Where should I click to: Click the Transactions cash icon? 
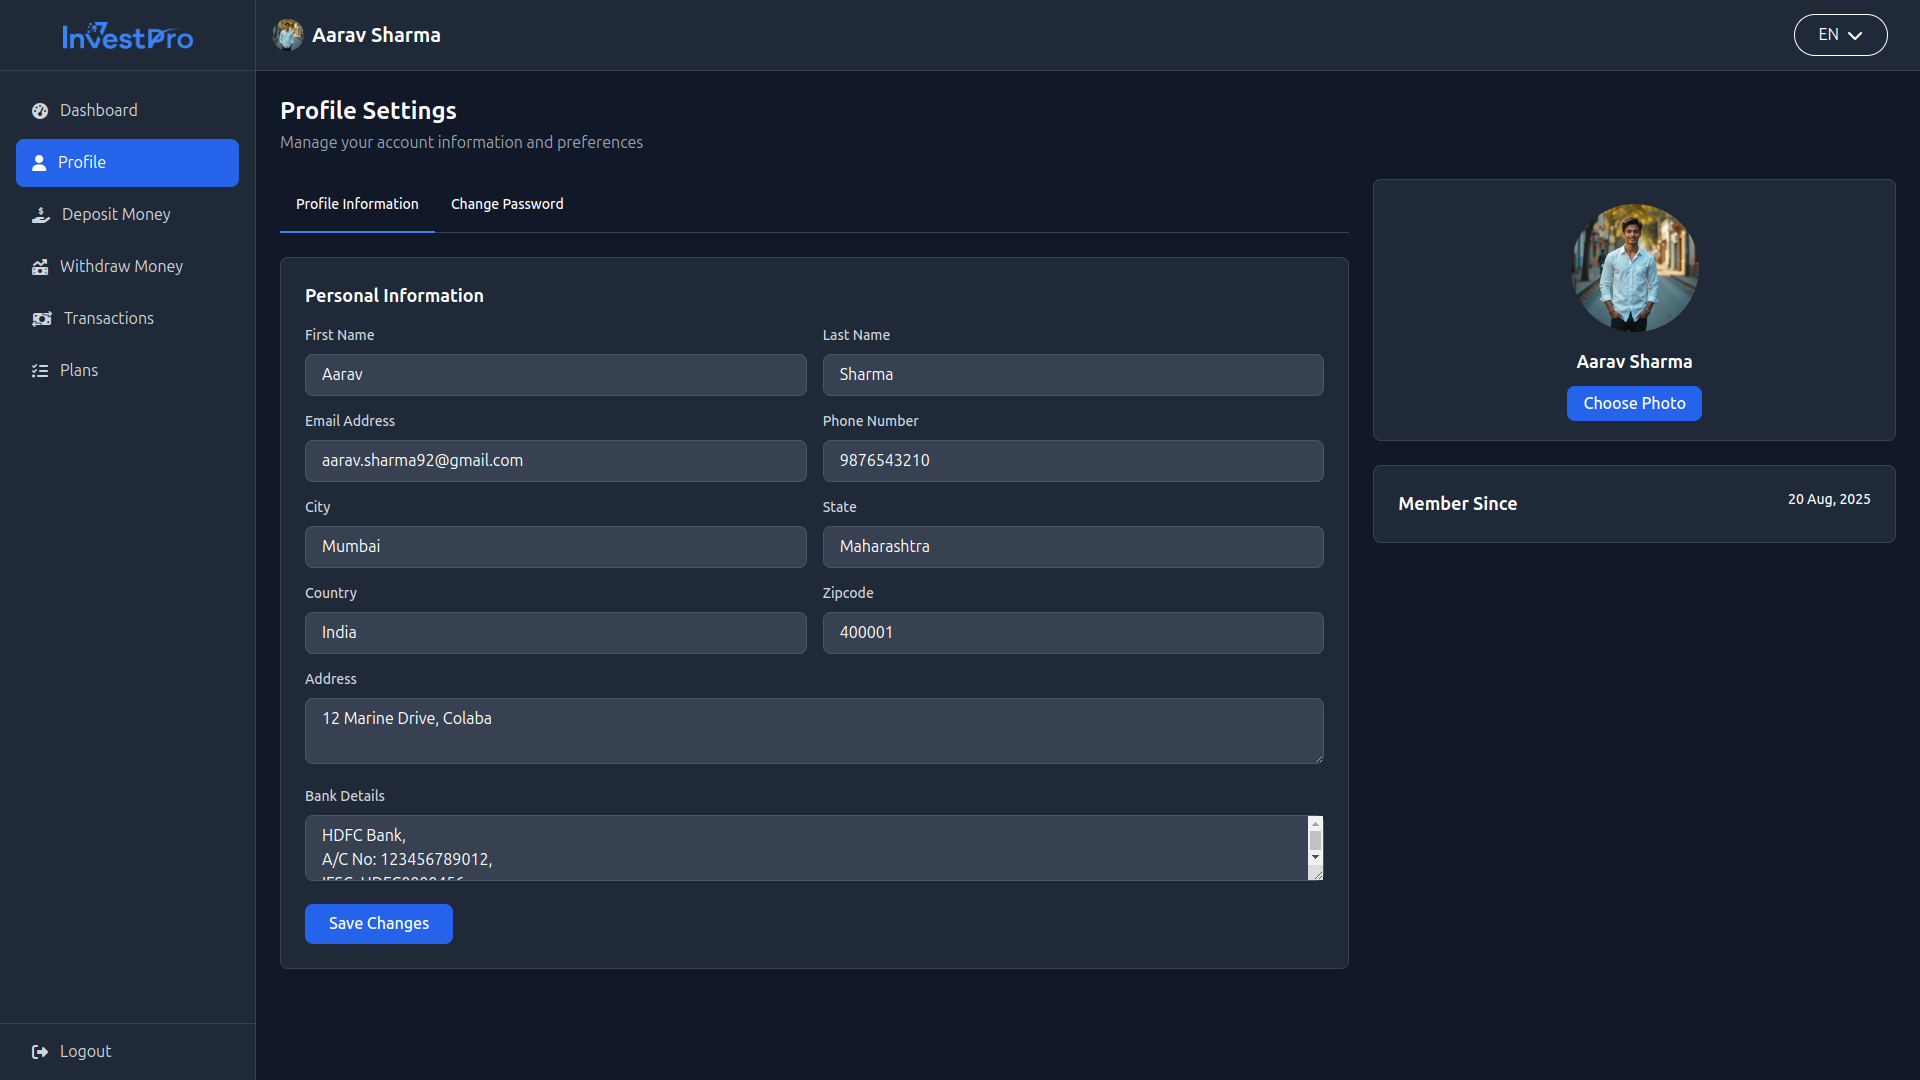pos(42,319)
